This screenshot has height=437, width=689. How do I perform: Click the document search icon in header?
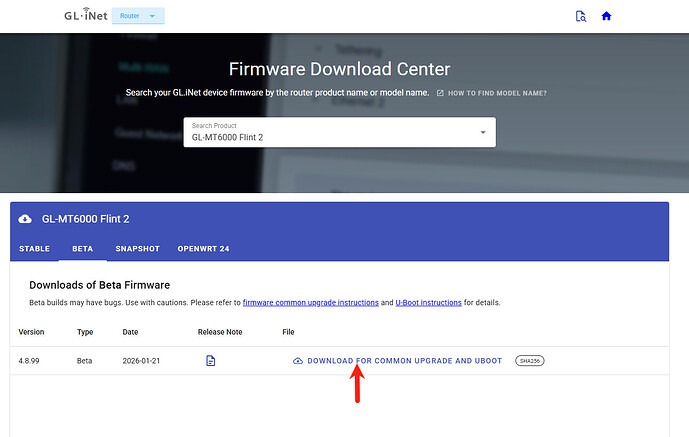coord(580,16)
